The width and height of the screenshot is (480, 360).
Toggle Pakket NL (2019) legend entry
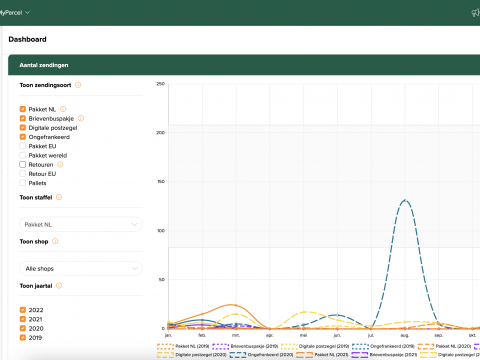click(183, 346)
